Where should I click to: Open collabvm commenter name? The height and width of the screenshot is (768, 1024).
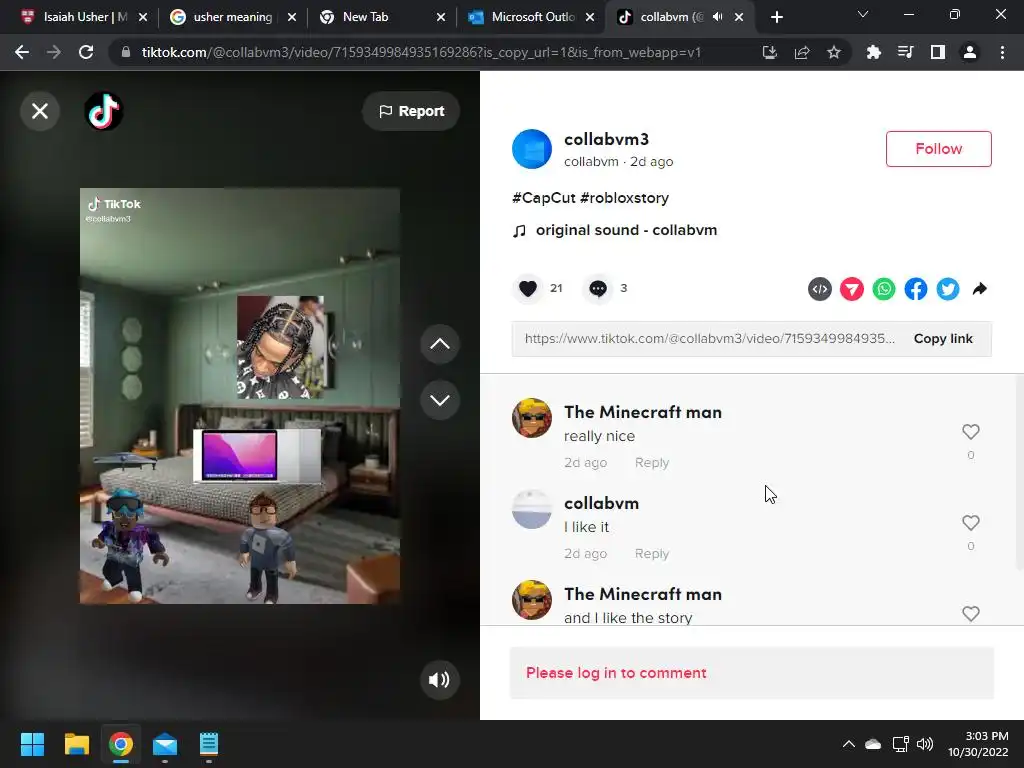(601, 503)
